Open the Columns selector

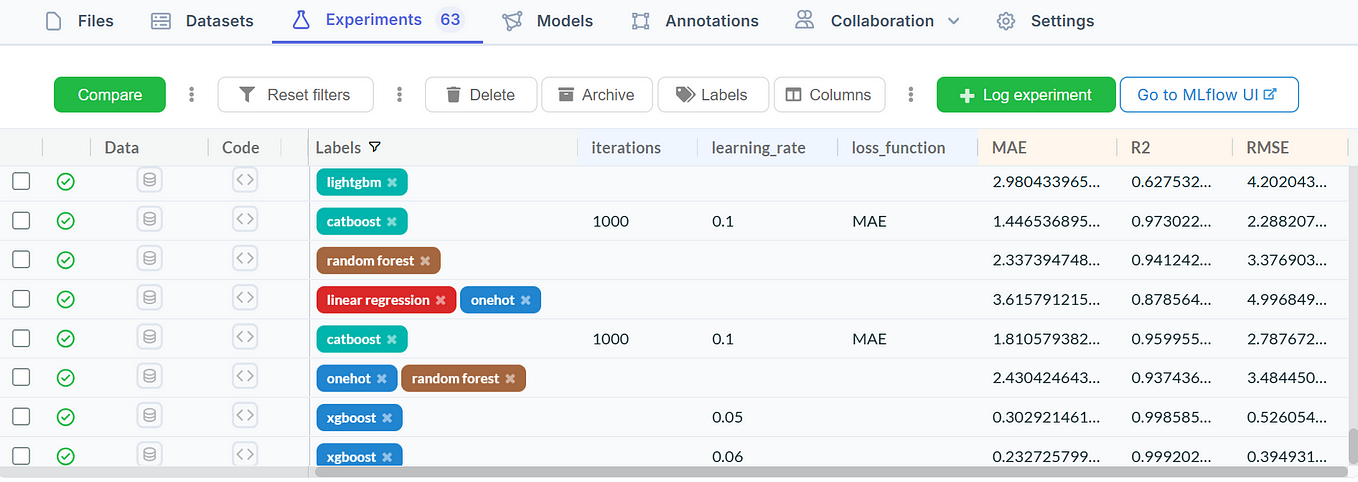pyautogui.click(x=829, y=95)
